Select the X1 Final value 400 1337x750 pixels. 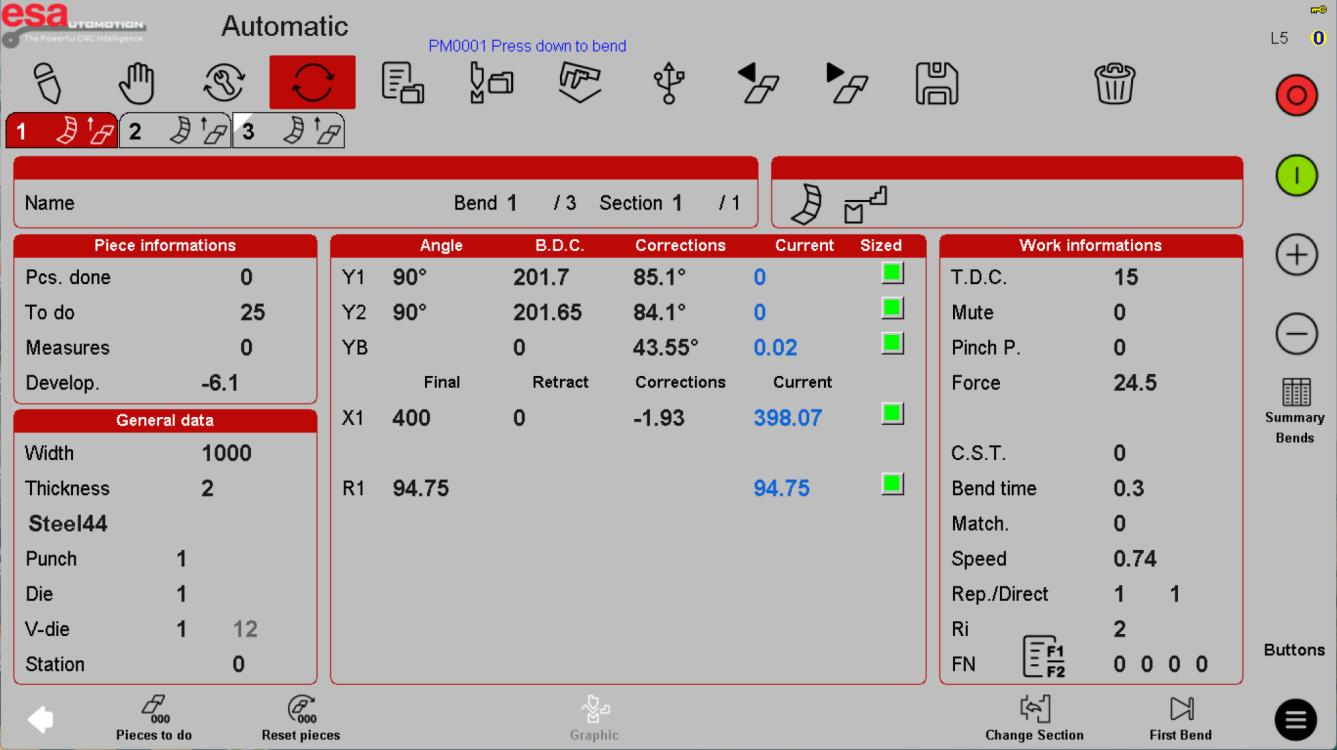(411, 418)
